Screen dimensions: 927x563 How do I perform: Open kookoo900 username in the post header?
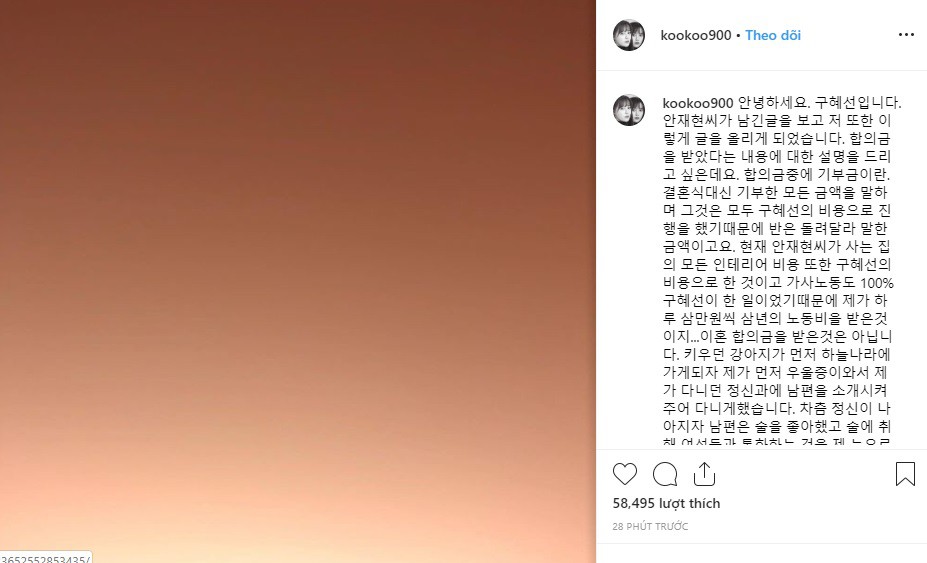coord(696,35)
